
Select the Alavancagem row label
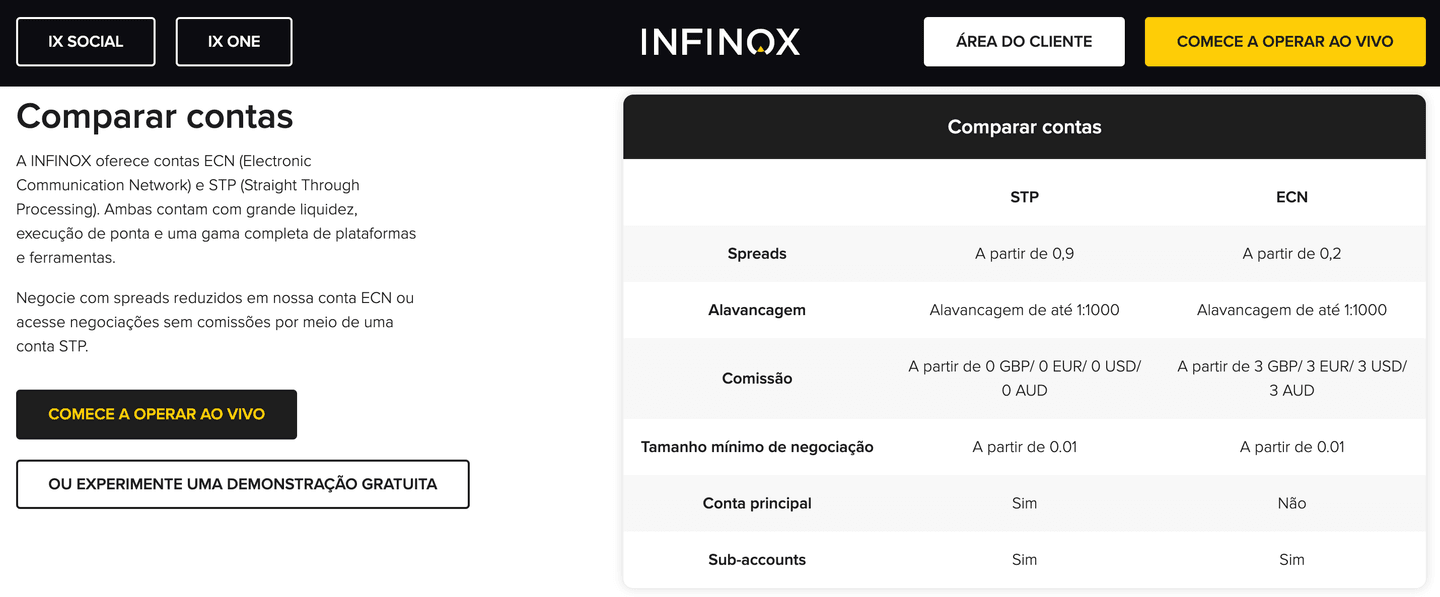click(x=757, y=310)
